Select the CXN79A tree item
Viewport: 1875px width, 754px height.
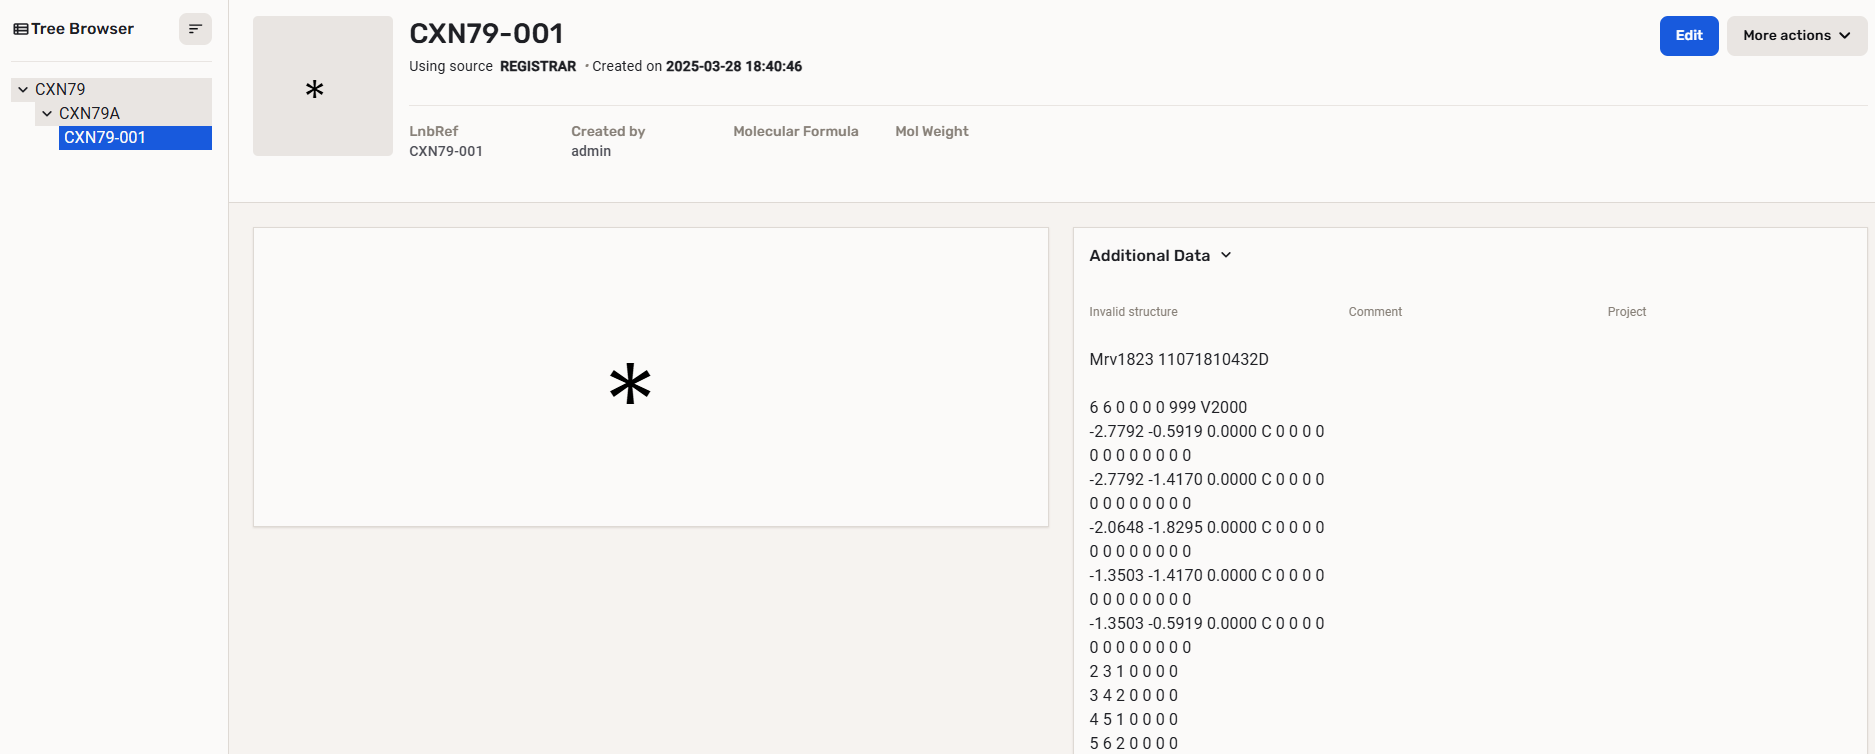tap(89, 114)
